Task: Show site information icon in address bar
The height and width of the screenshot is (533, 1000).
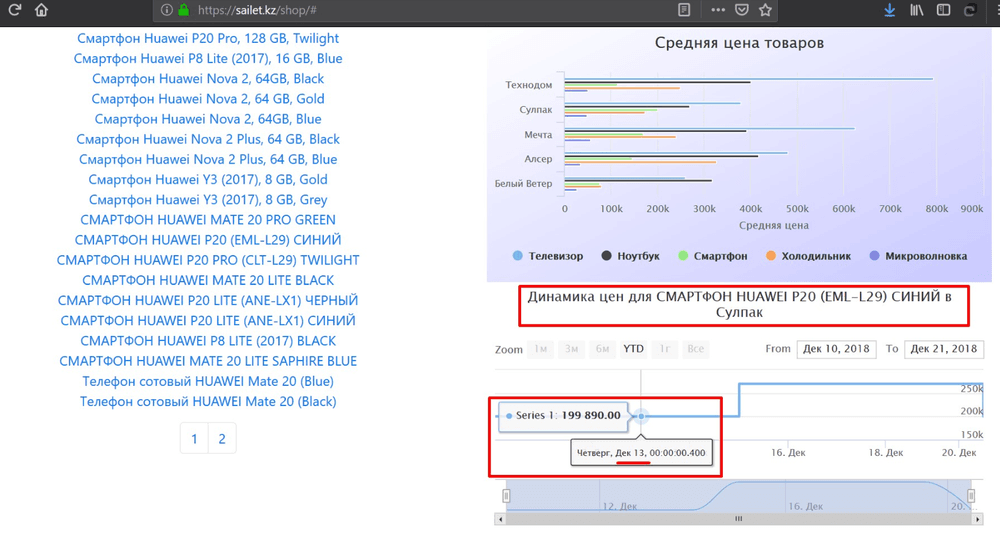Action: tap(166, 10)
